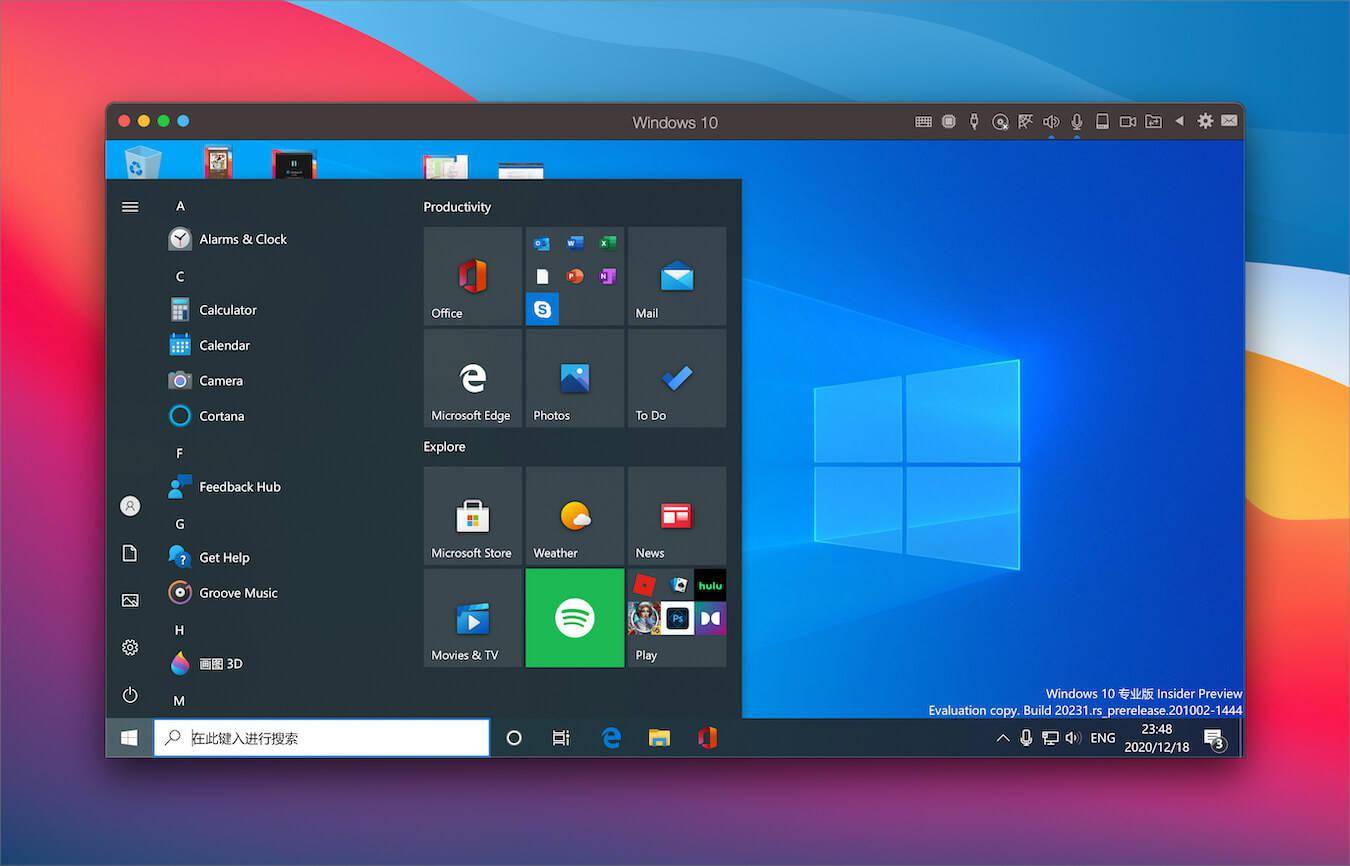Open the Photos tile
The image size is (1350, 866).
point(575,378)
